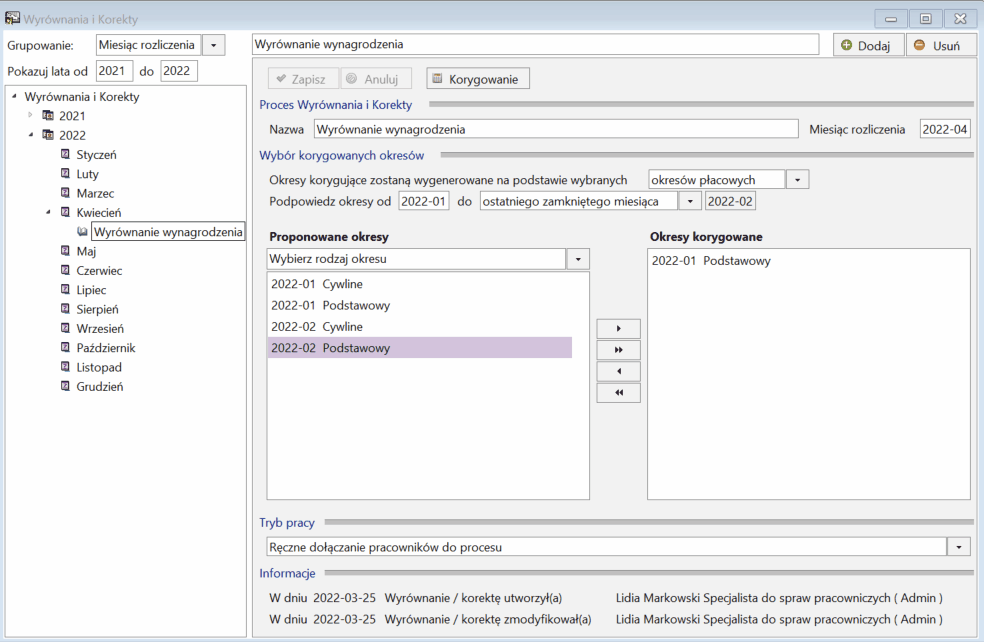Click the Dodaj button with plus icon
Image resolution: width=984 pixels, height=642 pixels.
click(x=869, y=45)
